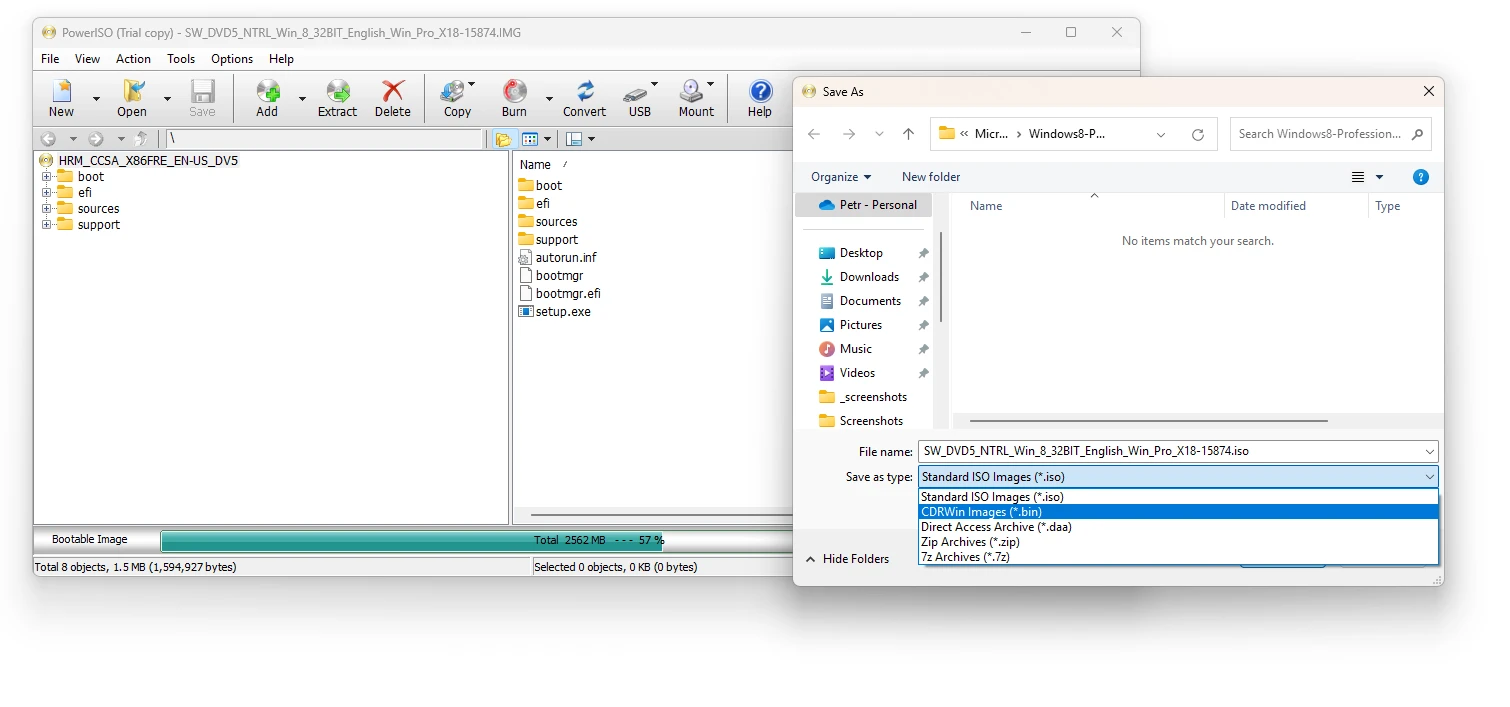The width and height of the screenshot is (1510, 707).
Task: Click Save As dialog up arrow
Action: (908, 134)
